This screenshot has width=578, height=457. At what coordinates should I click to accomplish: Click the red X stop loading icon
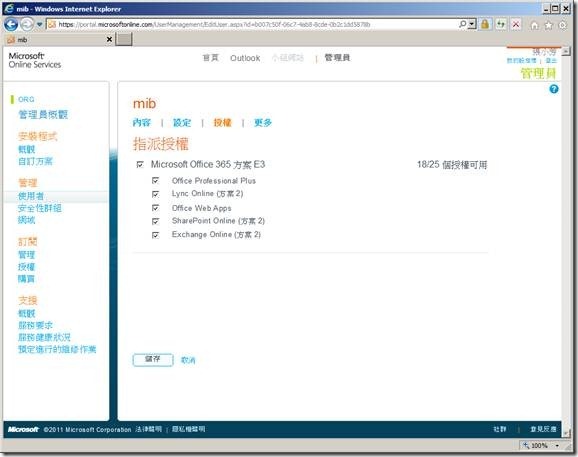pos(516,24)
